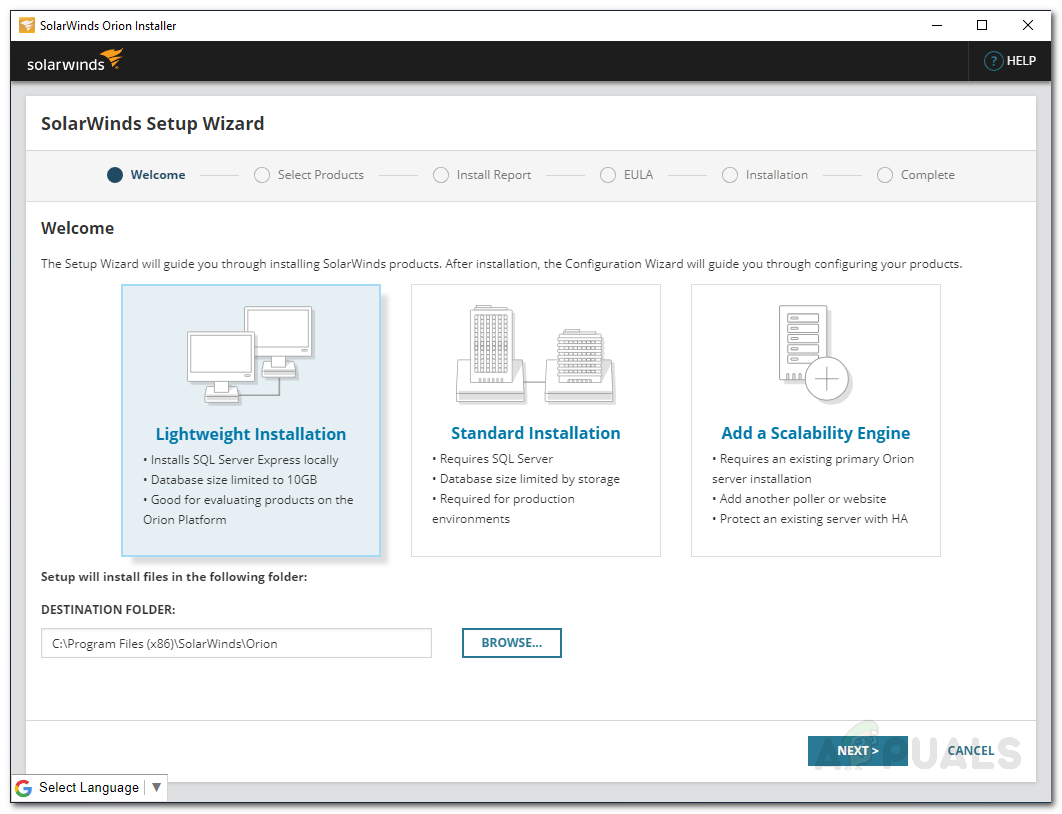Maximize the SolarWinds Orion Installer window
The image size is (1062, 814).
click(x=981, y=26)
